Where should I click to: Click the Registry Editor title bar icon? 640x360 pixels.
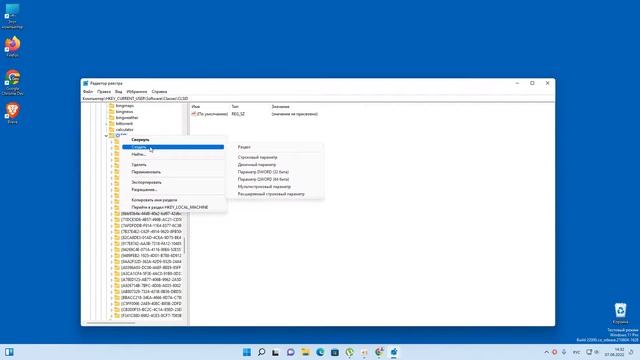(x=86, y=83)
